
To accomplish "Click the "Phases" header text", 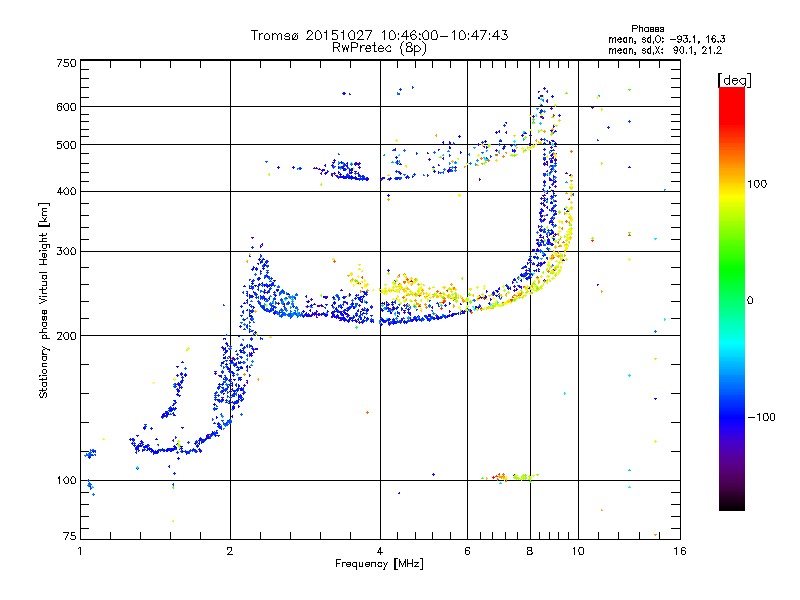I will point(647,29).
